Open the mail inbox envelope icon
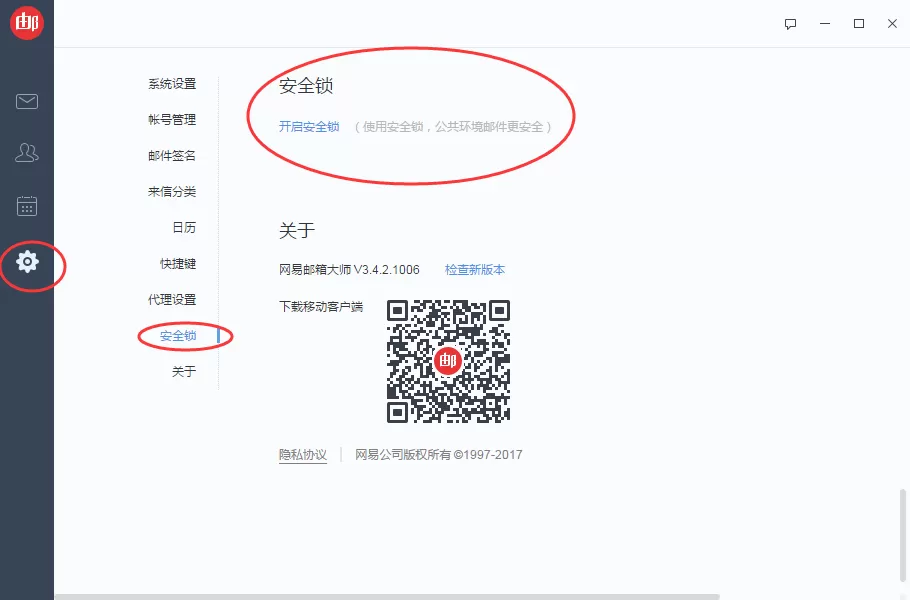910x600 pixels. (x=27, y=102)
